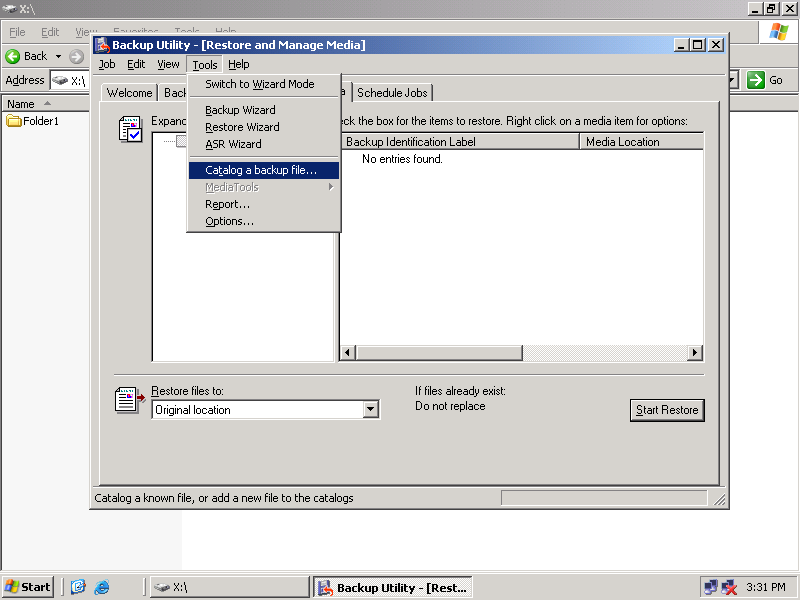
Task: Click the clock showing 3:31 PM
Action: point(766,587)
